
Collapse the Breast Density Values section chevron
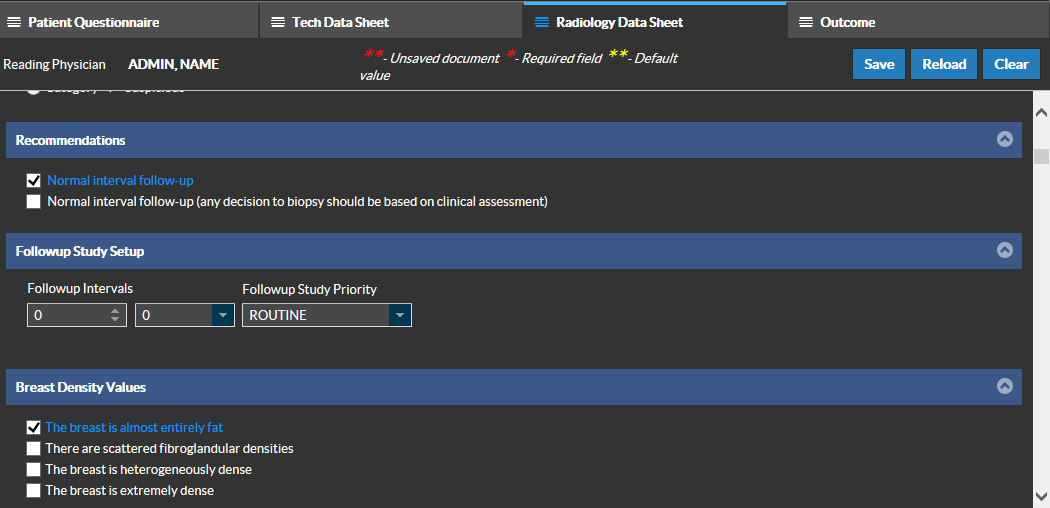tap(1005, 386)
